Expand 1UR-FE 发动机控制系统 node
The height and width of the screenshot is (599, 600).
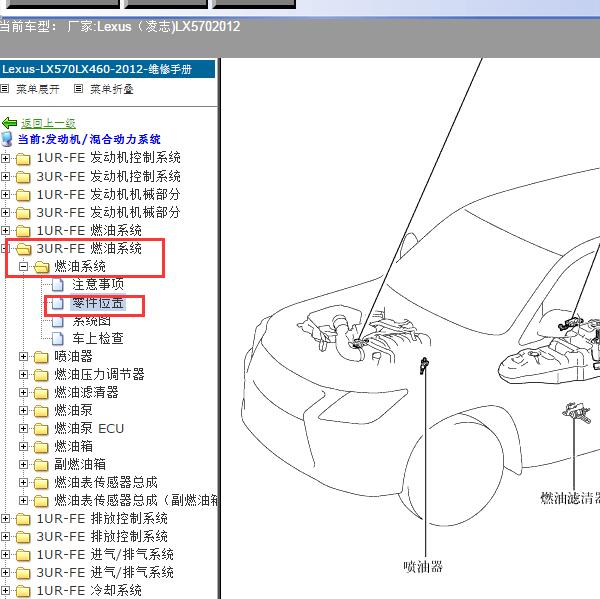click(x=5, y=158)
